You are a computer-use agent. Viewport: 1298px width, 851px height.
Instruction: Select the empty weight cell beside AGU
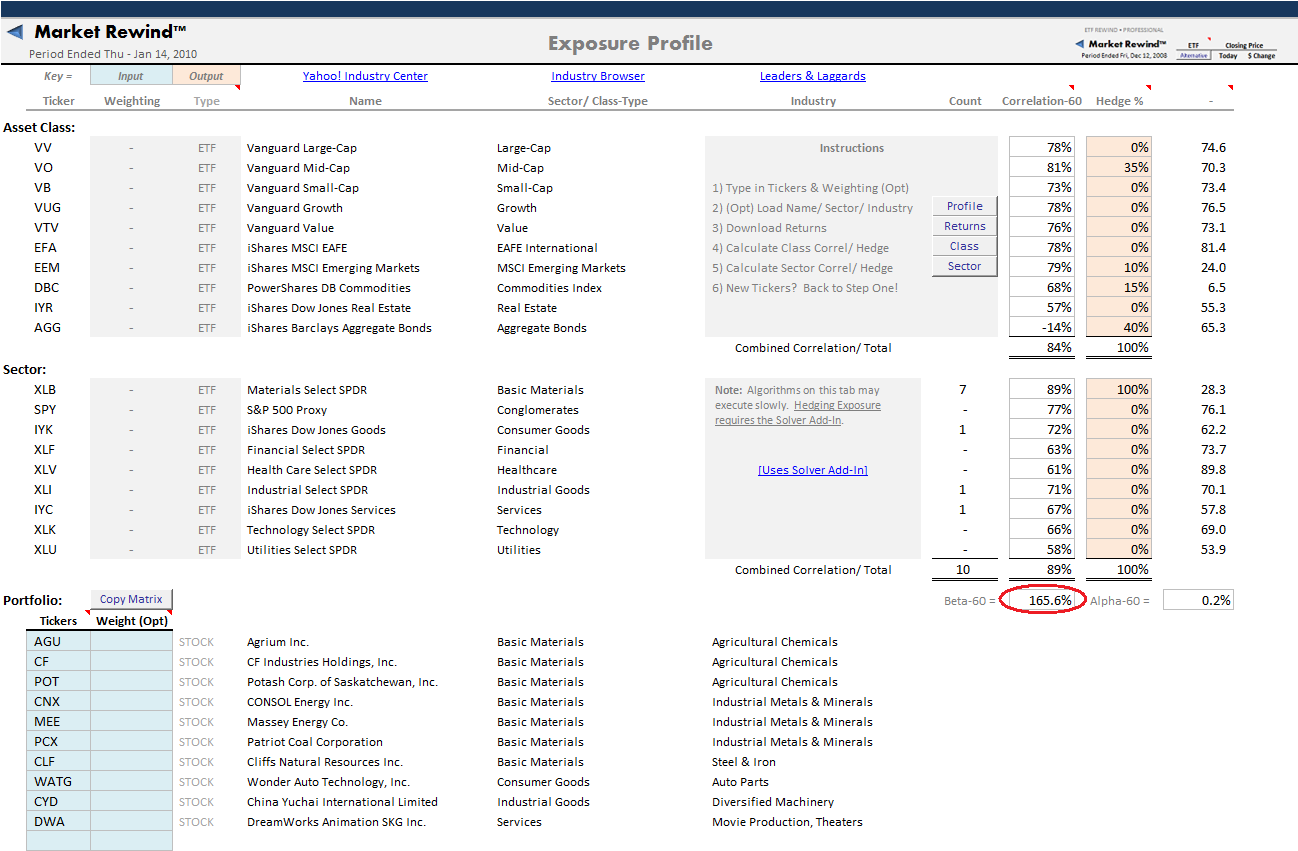pyautogui.click(x=131, y=642)
